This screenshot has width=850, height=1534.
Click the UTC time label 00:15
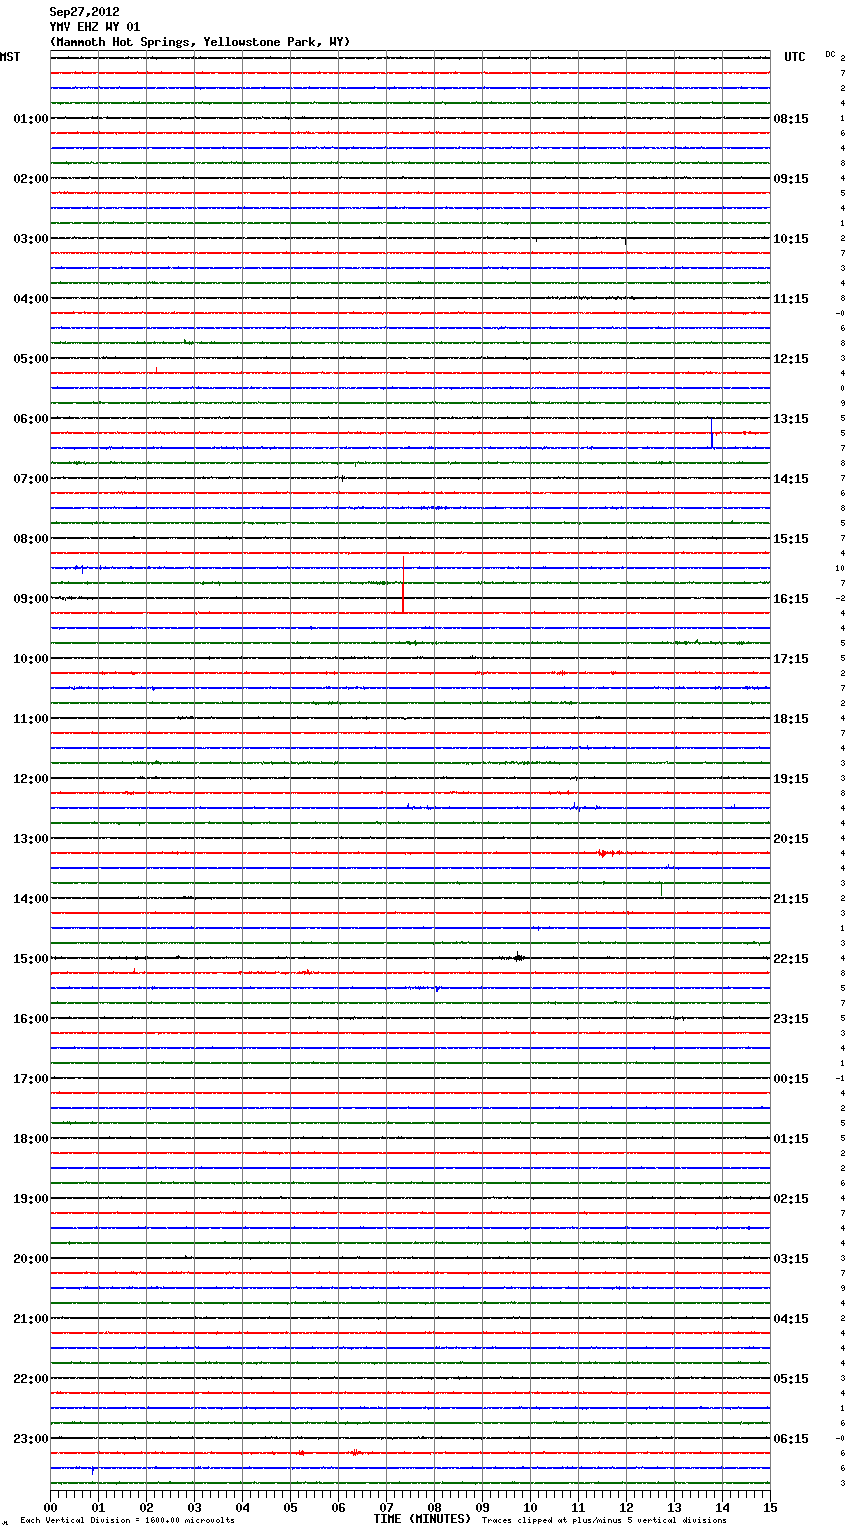coord(791,1079)
